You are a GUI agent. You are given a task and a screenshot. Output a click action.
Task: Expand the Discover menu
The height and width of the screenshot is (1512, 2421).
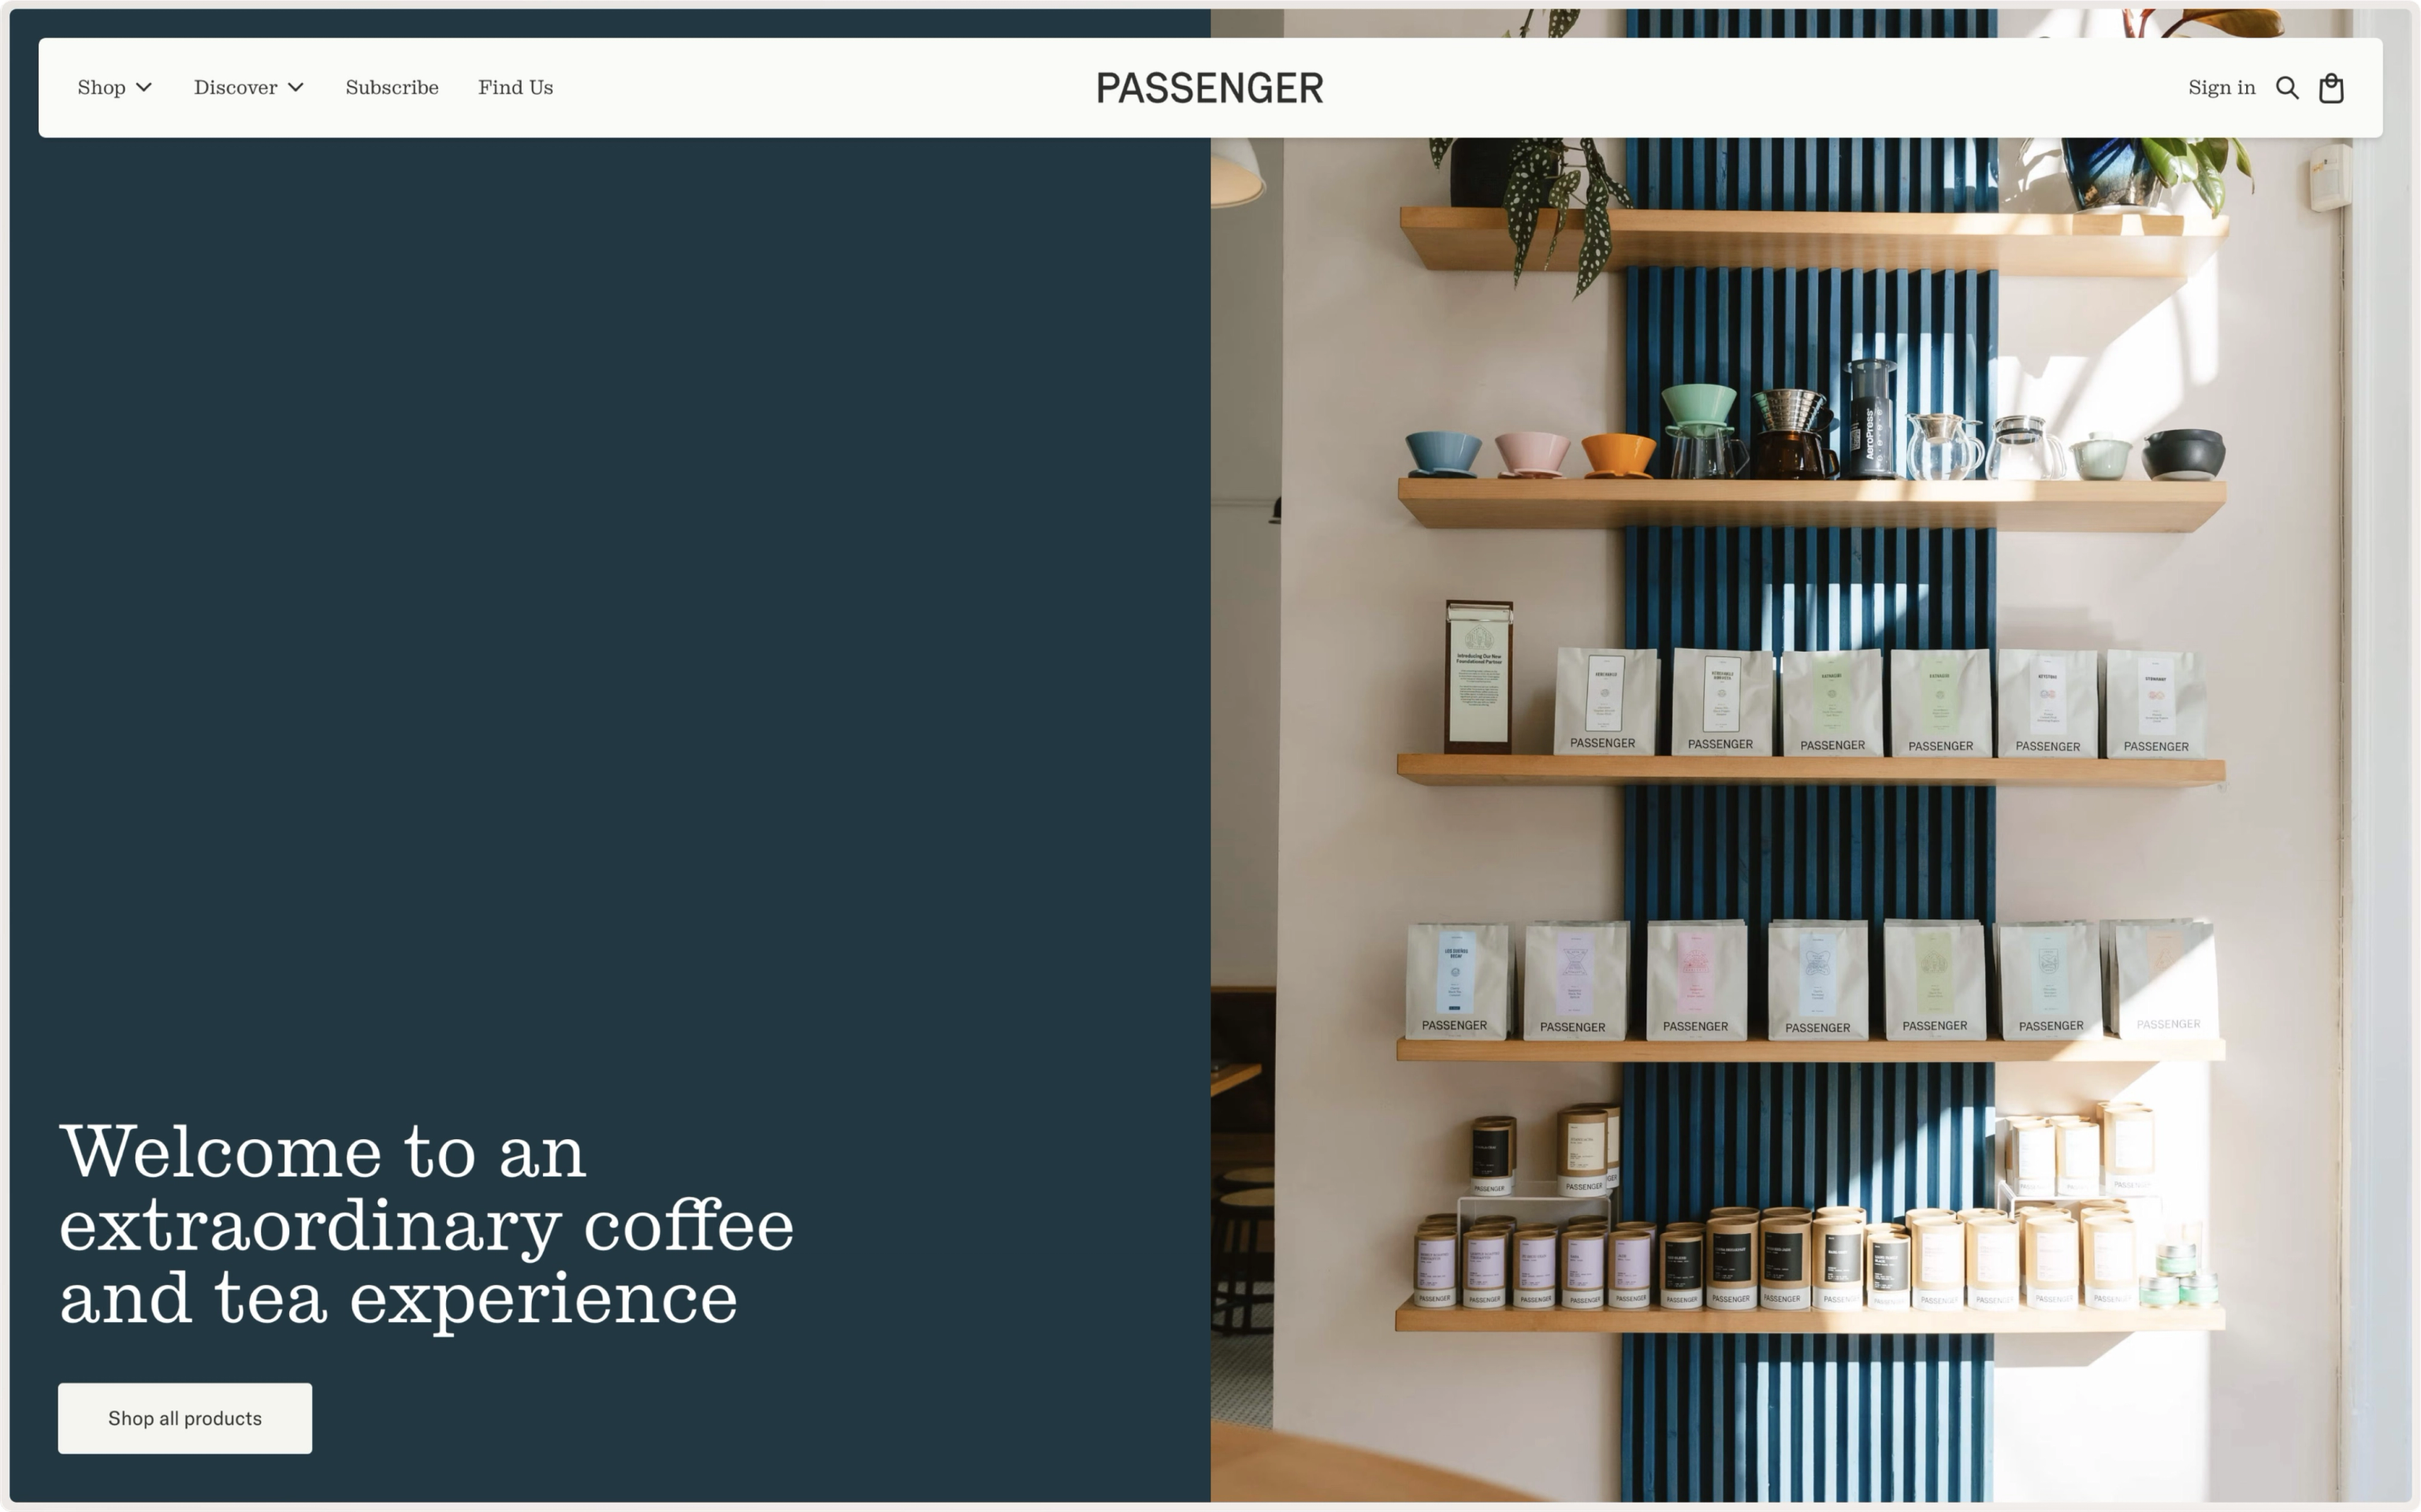click(249, 87)
